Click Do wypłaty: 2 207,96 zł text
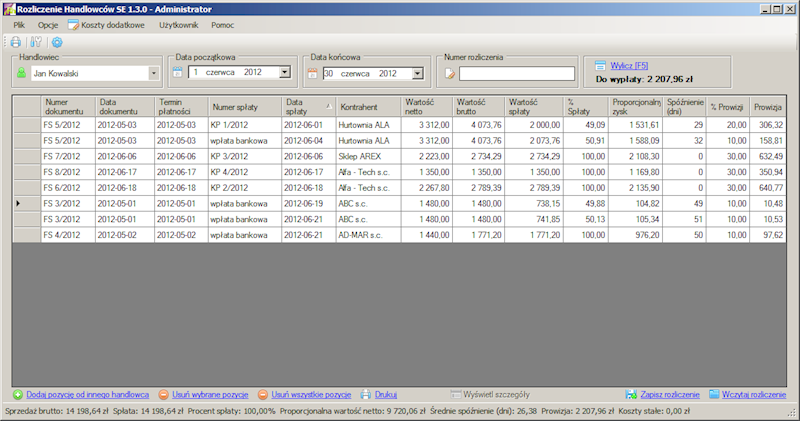 (x=644, y=79)
